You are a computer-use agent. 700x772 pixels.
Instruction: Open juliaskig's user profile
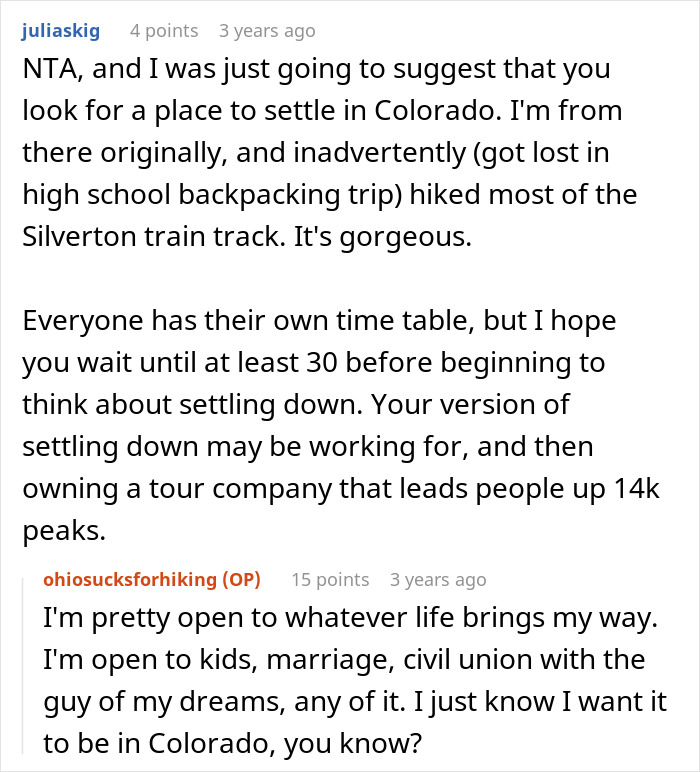click(61, 31)
